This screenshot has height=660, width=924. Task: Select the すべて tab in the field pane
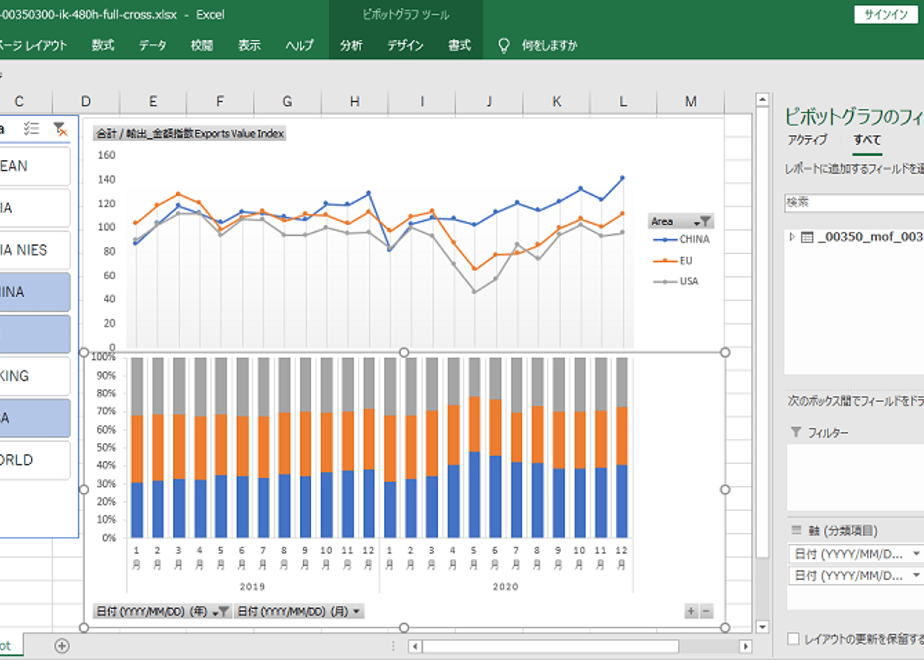(867, 140)
